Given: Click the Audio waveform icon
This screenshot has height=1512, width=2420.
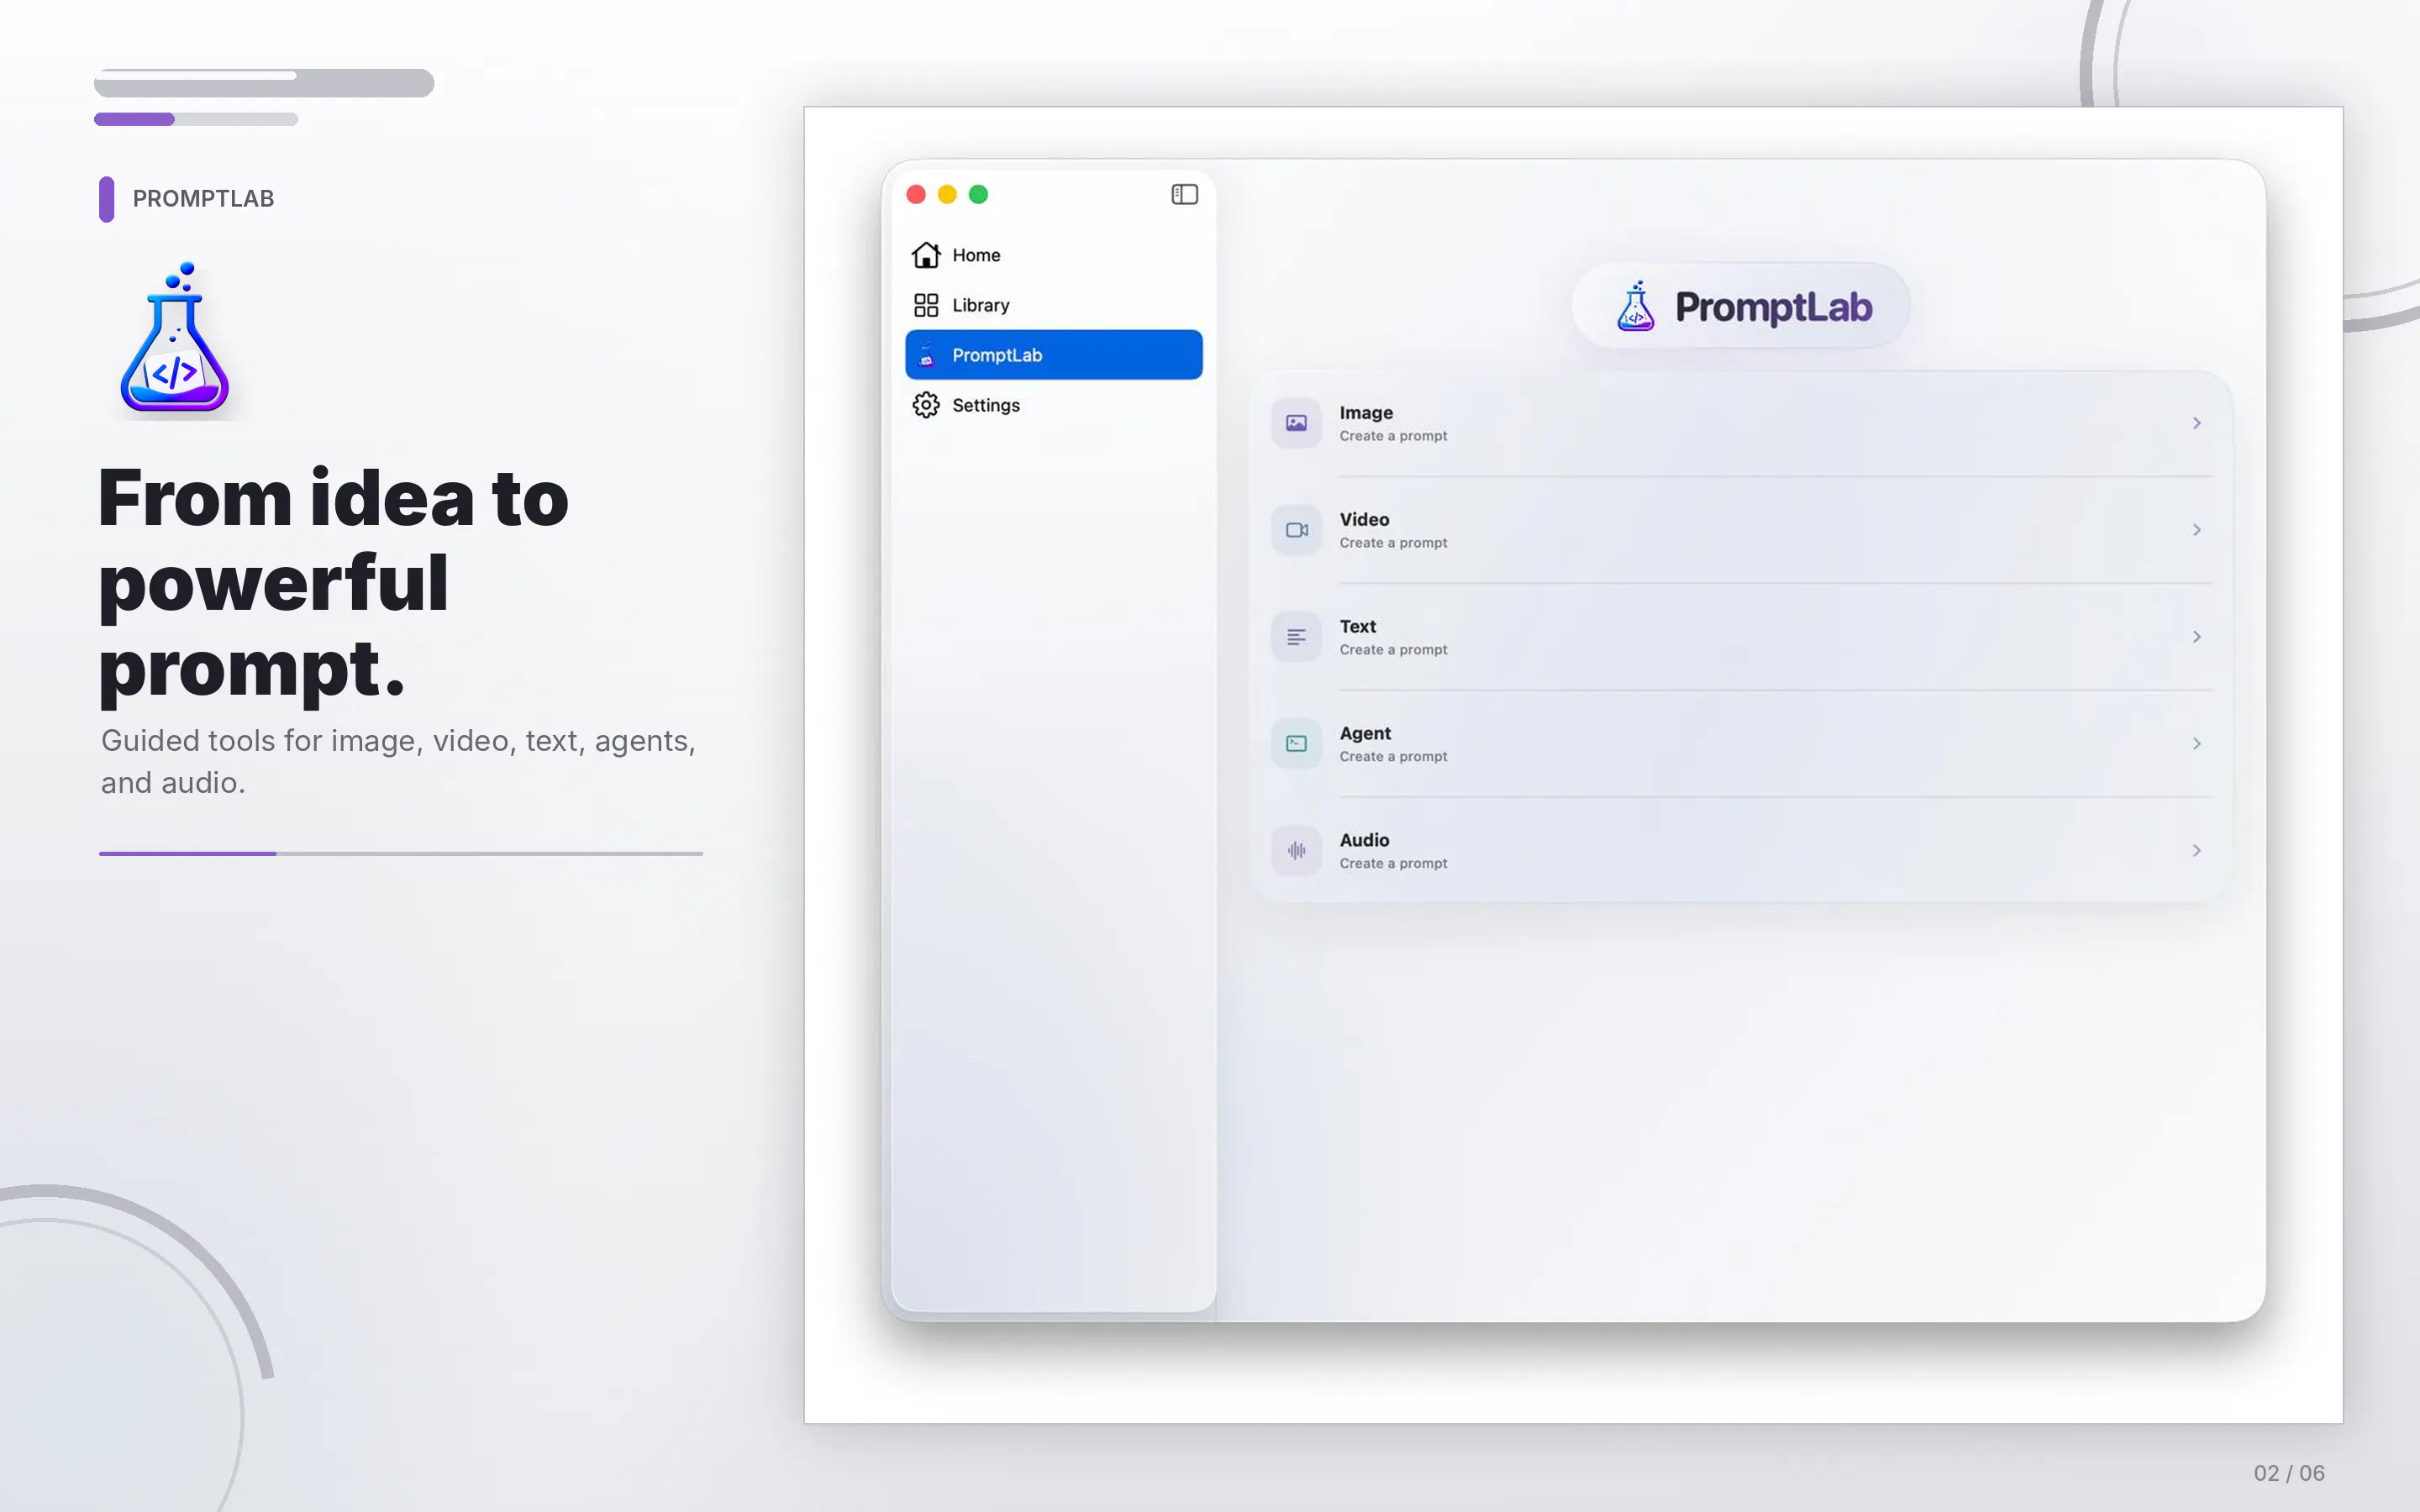Looking at the screenshot, I should click(1296, 851).
